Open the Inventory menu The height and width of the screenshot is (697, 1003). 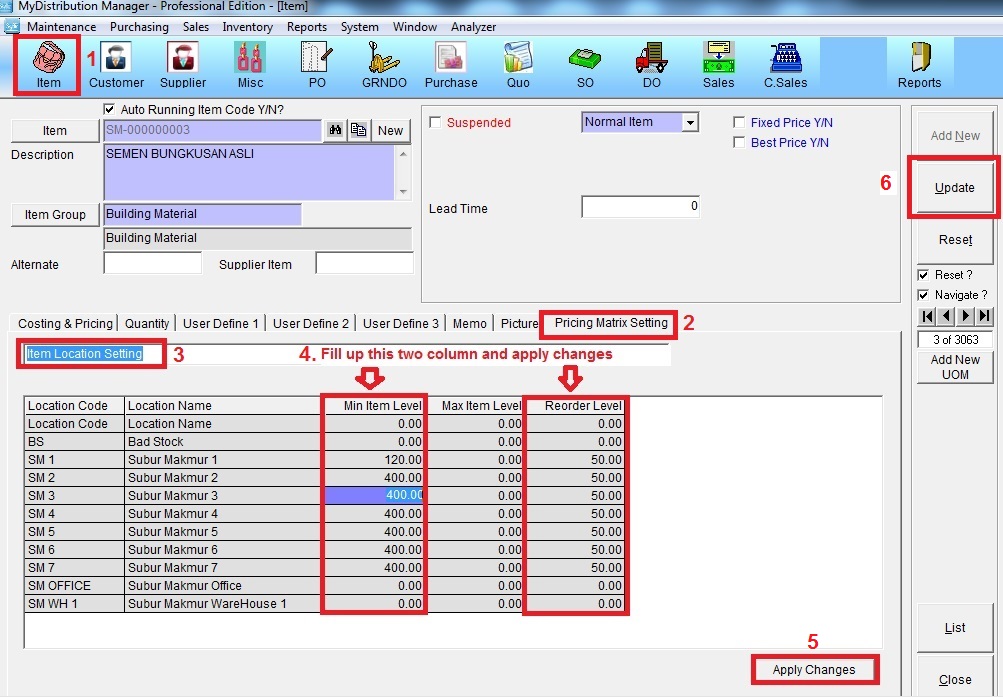[247, 27]
